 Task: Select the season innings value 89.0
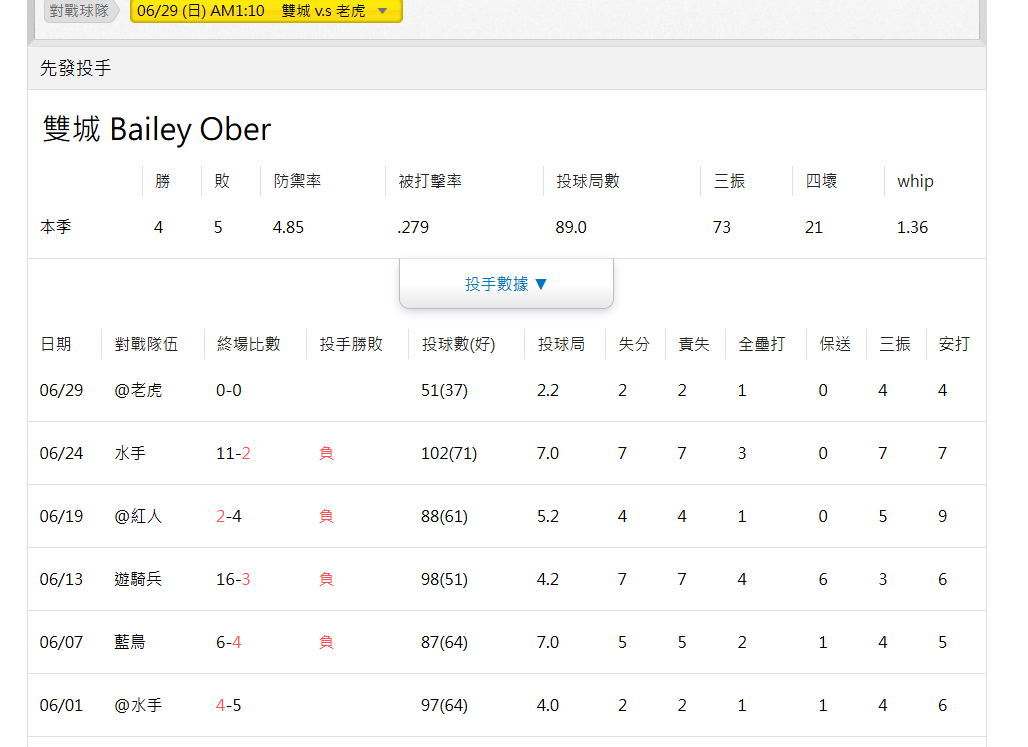pos(571,228)
